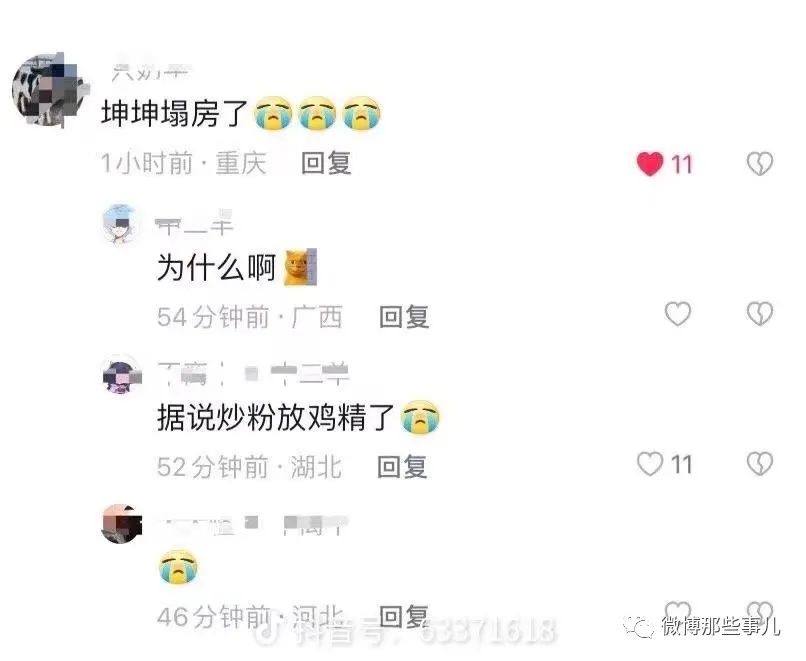
Task: Reply to the 重庆 top comment
Action: pyautogui.click(x=326, y=163)
